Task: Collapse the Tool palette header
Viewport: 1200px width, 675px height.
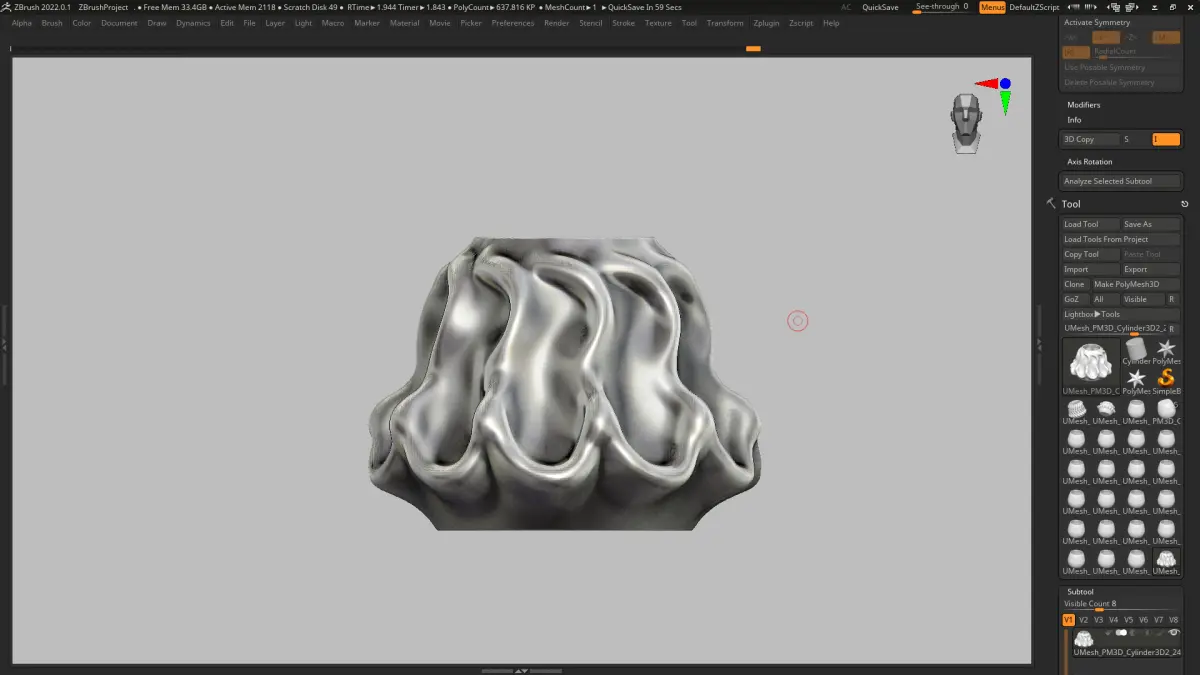Action: (1071, 204)
